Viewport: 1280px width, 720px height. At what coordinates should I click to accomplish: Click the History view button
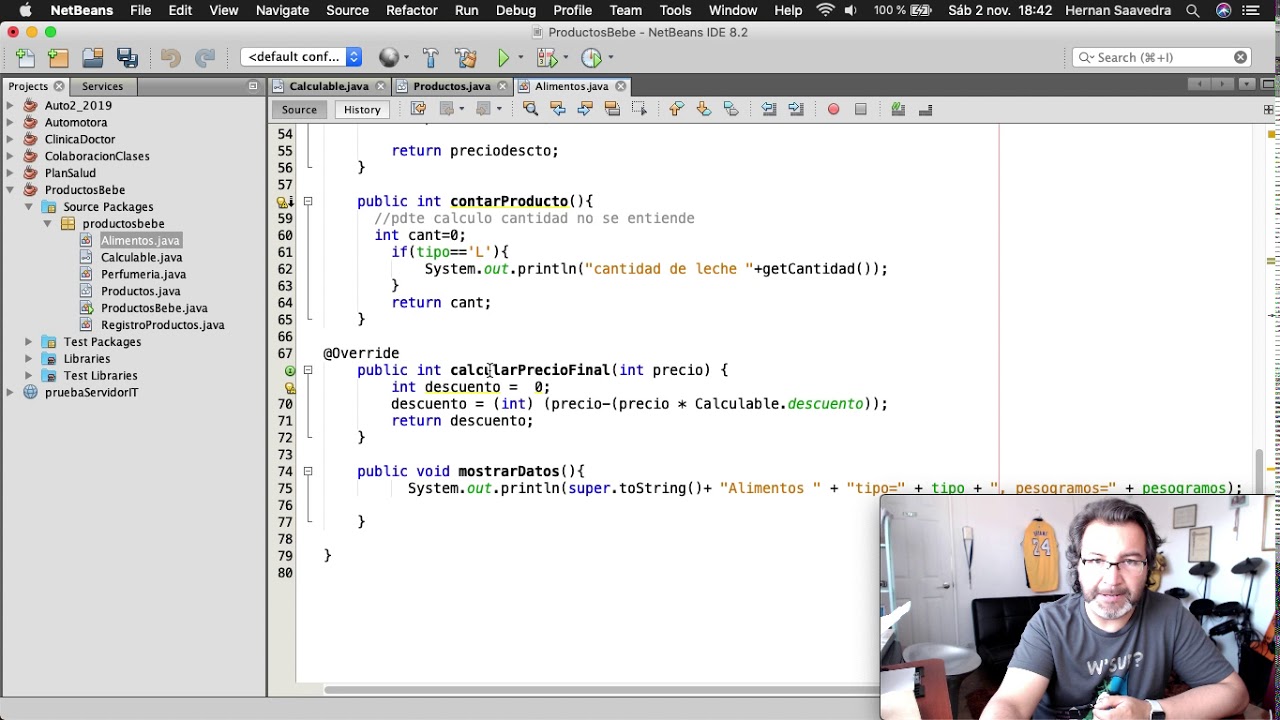362,109
